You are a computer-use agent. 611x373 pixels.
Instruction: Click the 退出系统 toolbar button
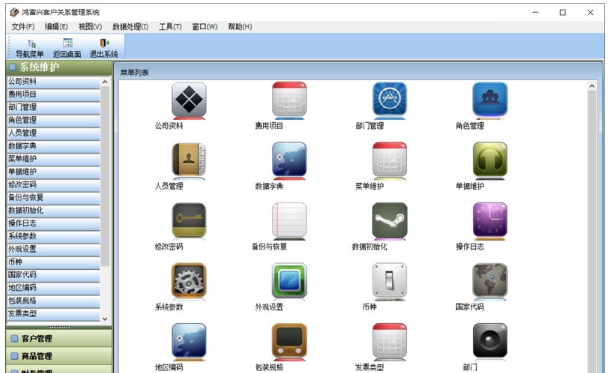coord(104,48)
